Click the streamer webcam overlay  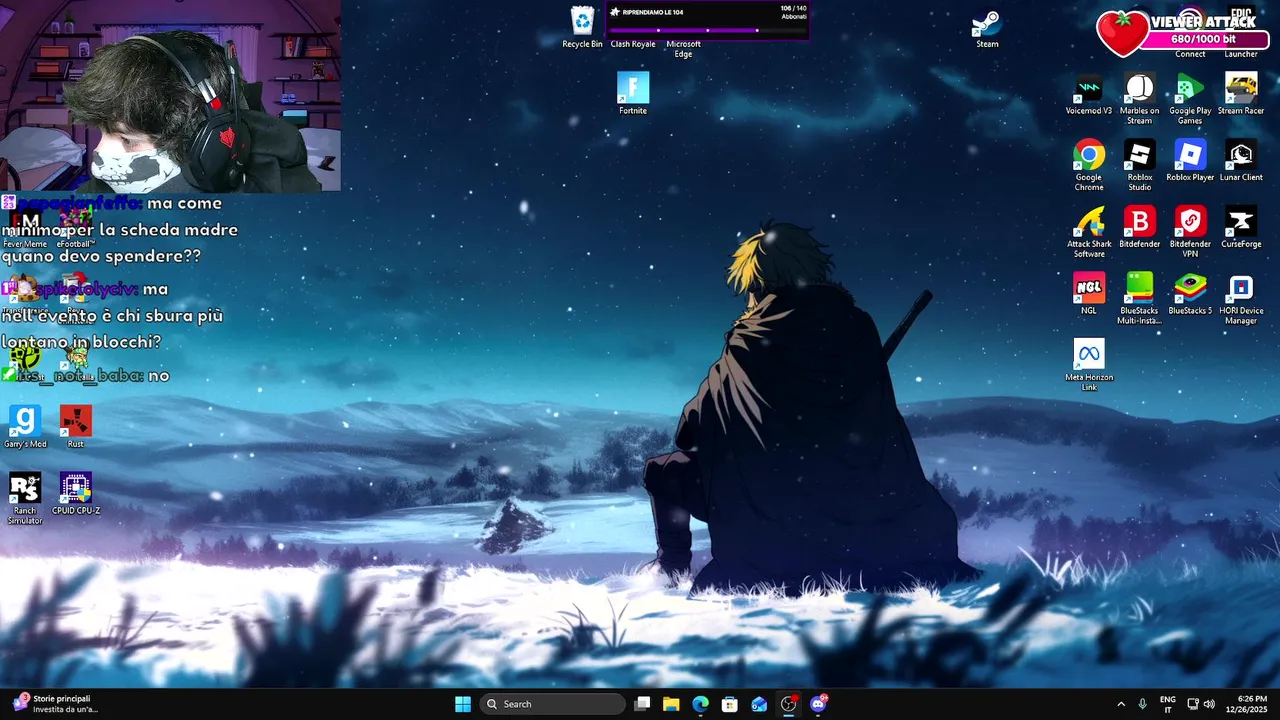pos(170,95)
